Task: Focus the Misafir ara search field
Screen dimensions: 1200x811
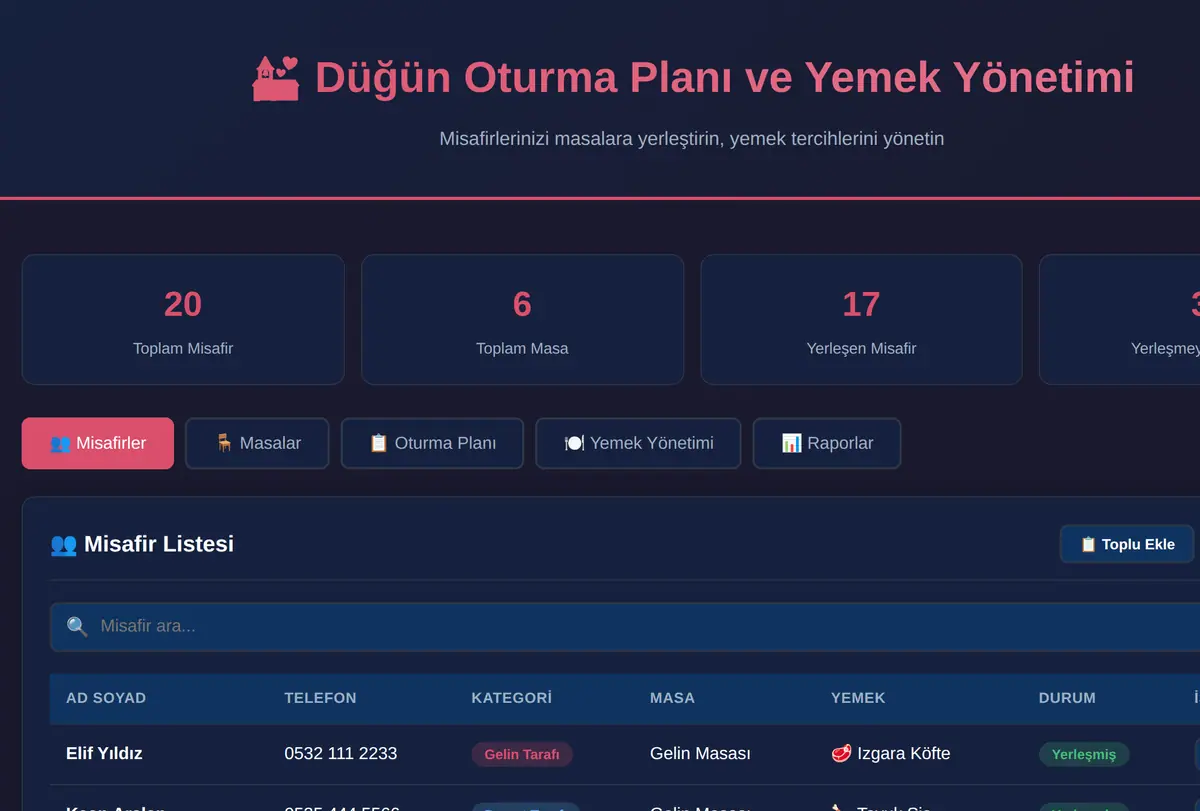Action: click(x=625, y=627)
